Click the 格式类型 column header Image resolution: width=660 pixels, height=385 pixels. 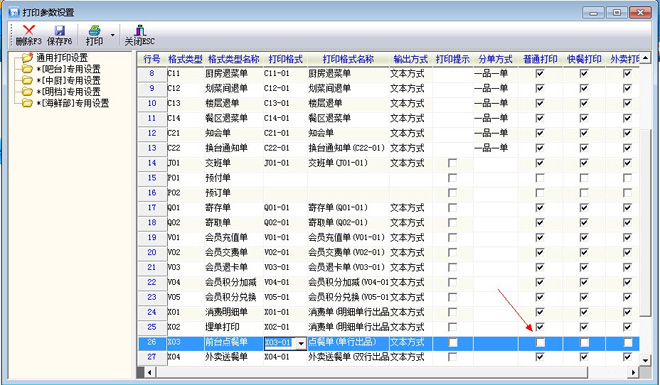pos(185,59)
